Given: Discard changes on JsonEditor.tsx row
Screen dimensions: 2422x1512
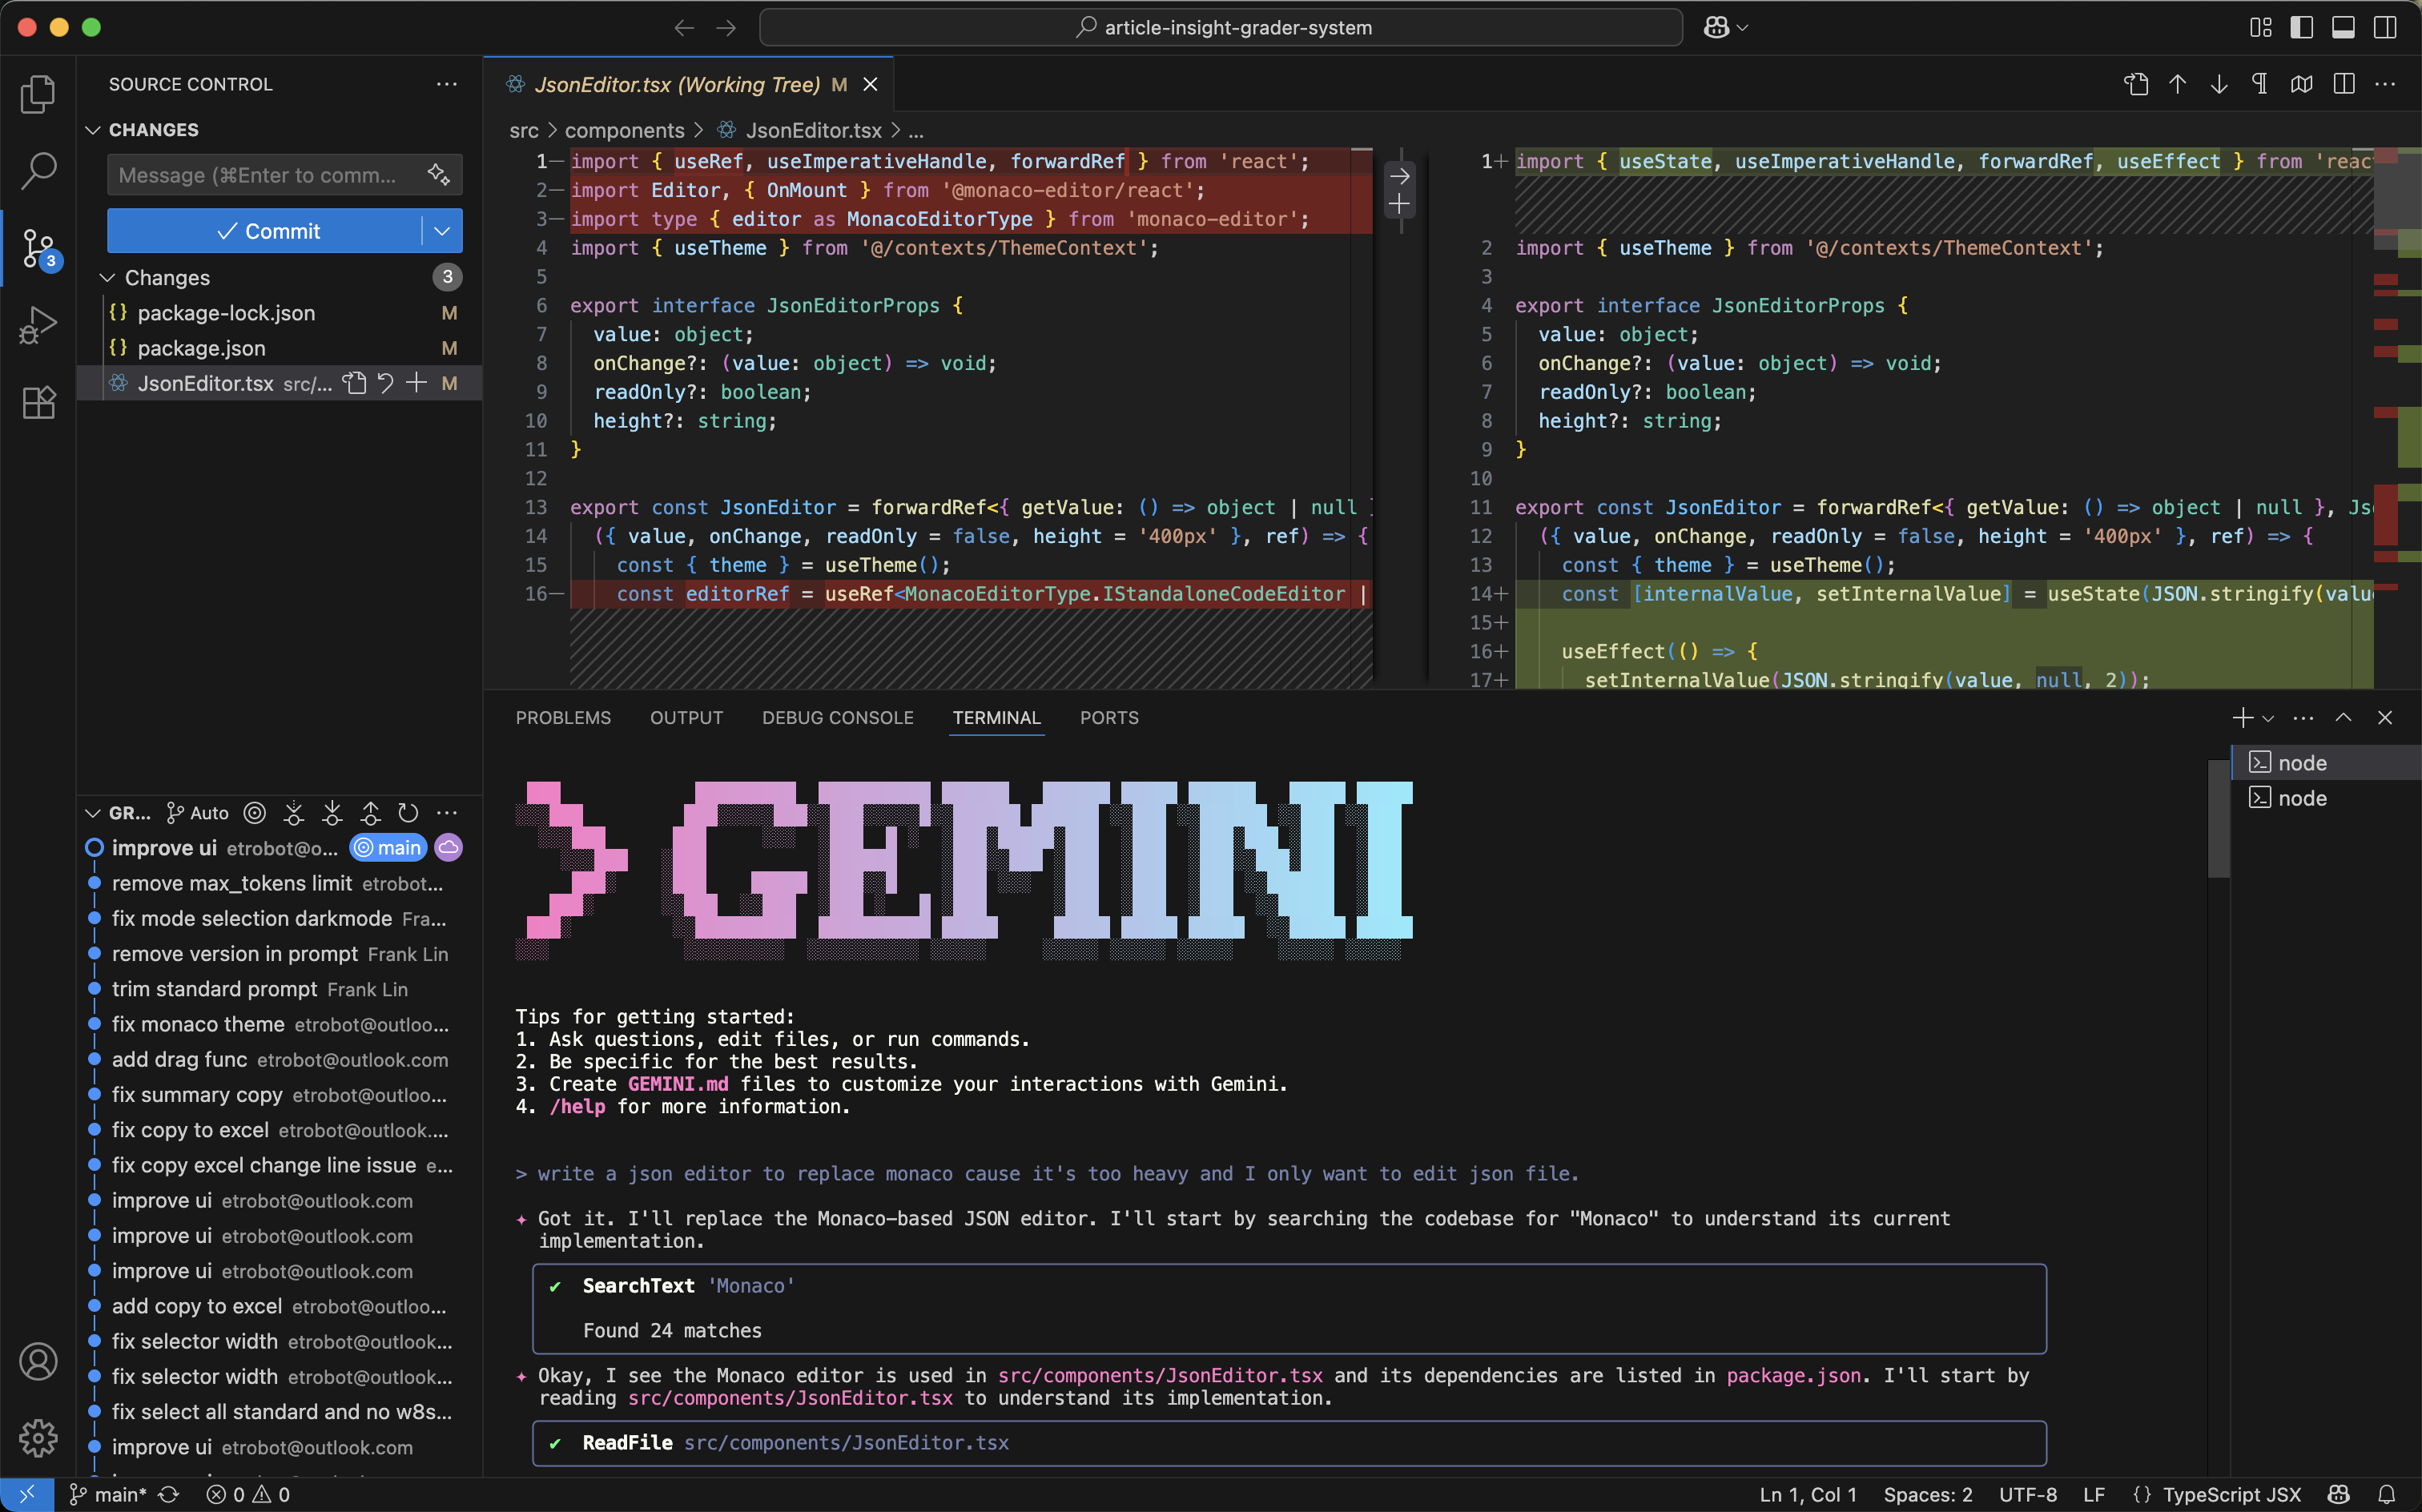Looking at the screenshot, I should click(x=385, y=383).
